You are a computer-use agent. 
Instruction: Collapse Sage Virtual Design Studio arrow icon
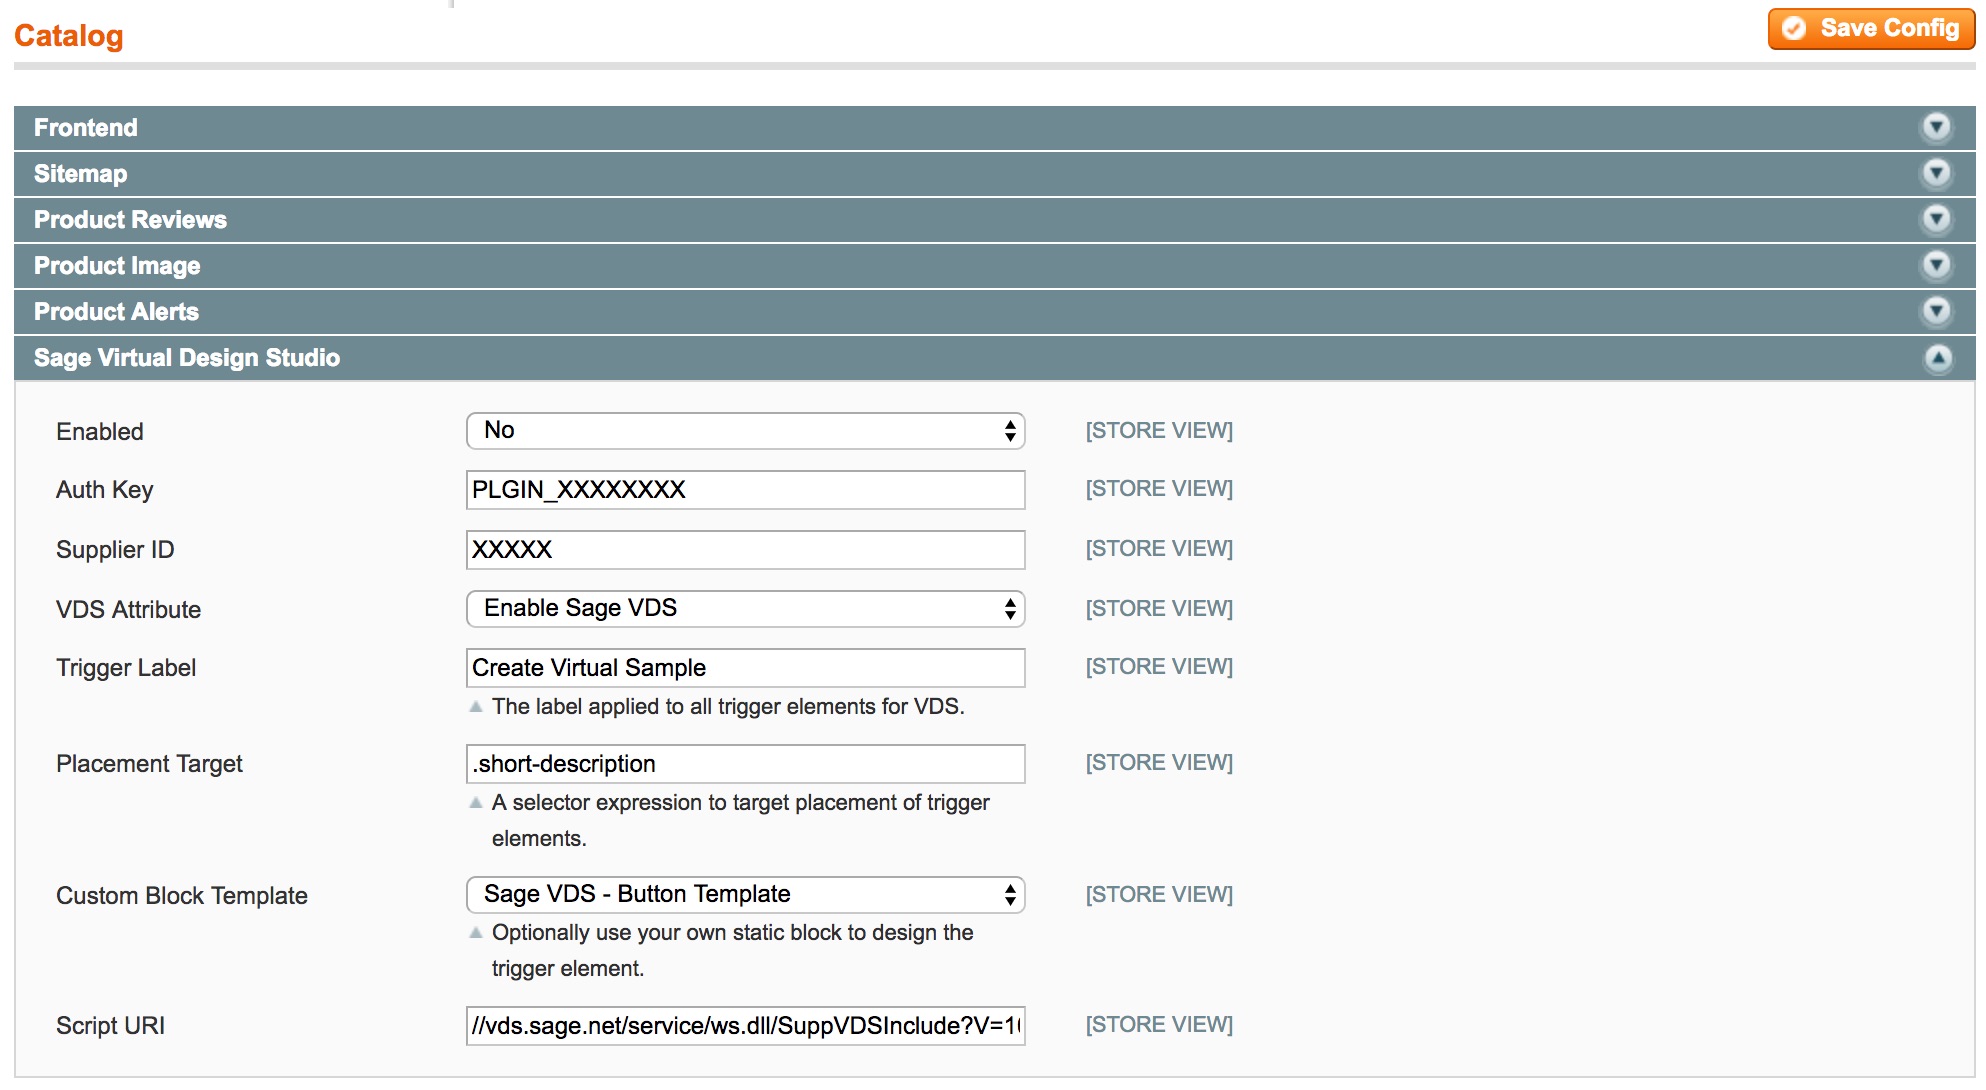click(1938, 358)
